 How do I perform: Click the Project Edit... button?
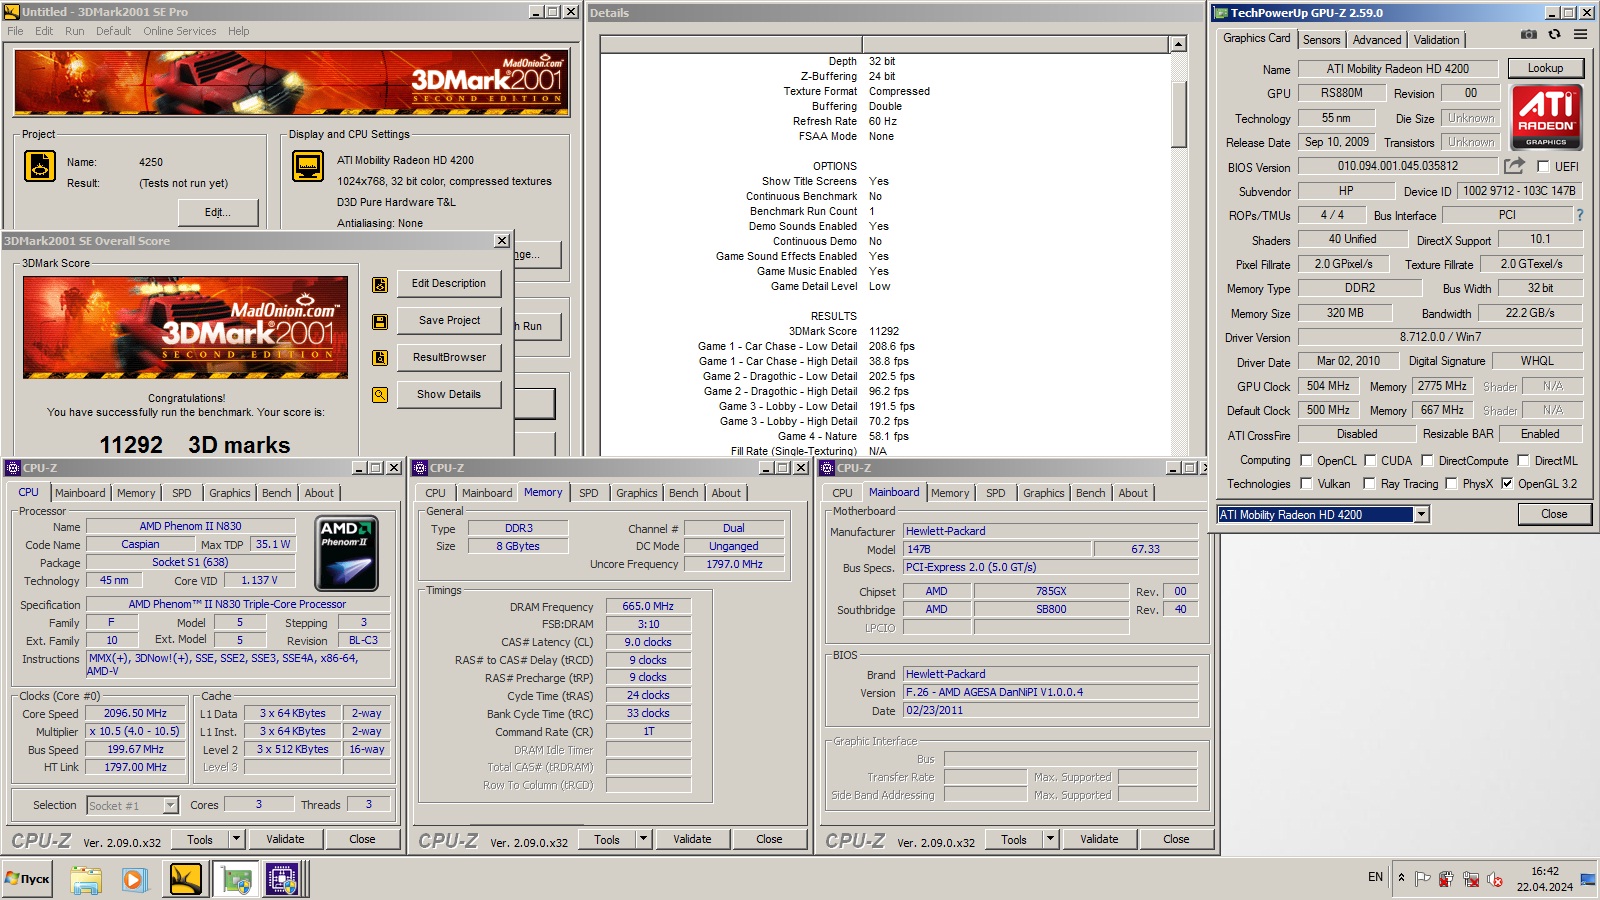[218, 212]
